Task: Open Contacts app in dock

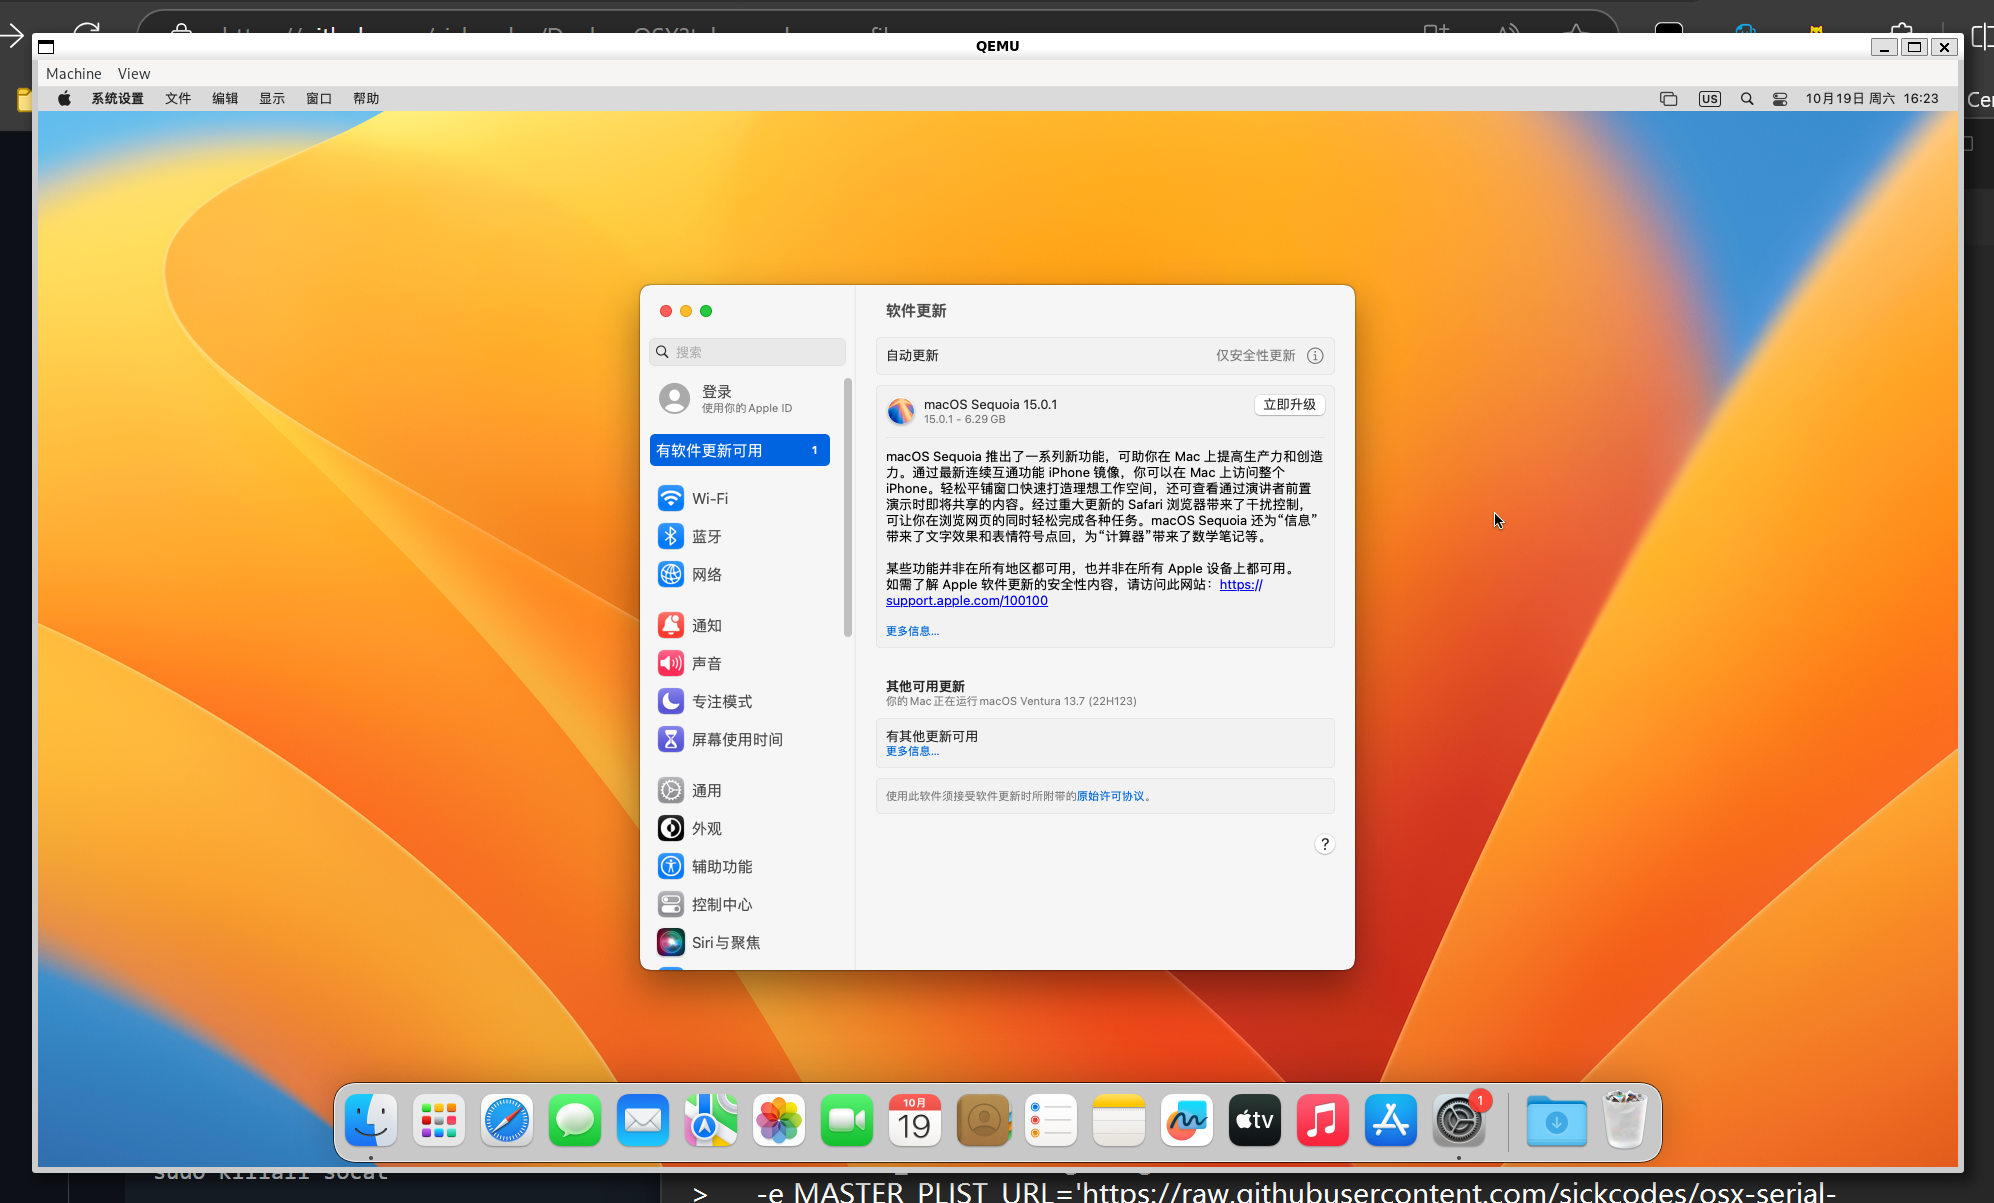Action: (x=983, y=1120)
